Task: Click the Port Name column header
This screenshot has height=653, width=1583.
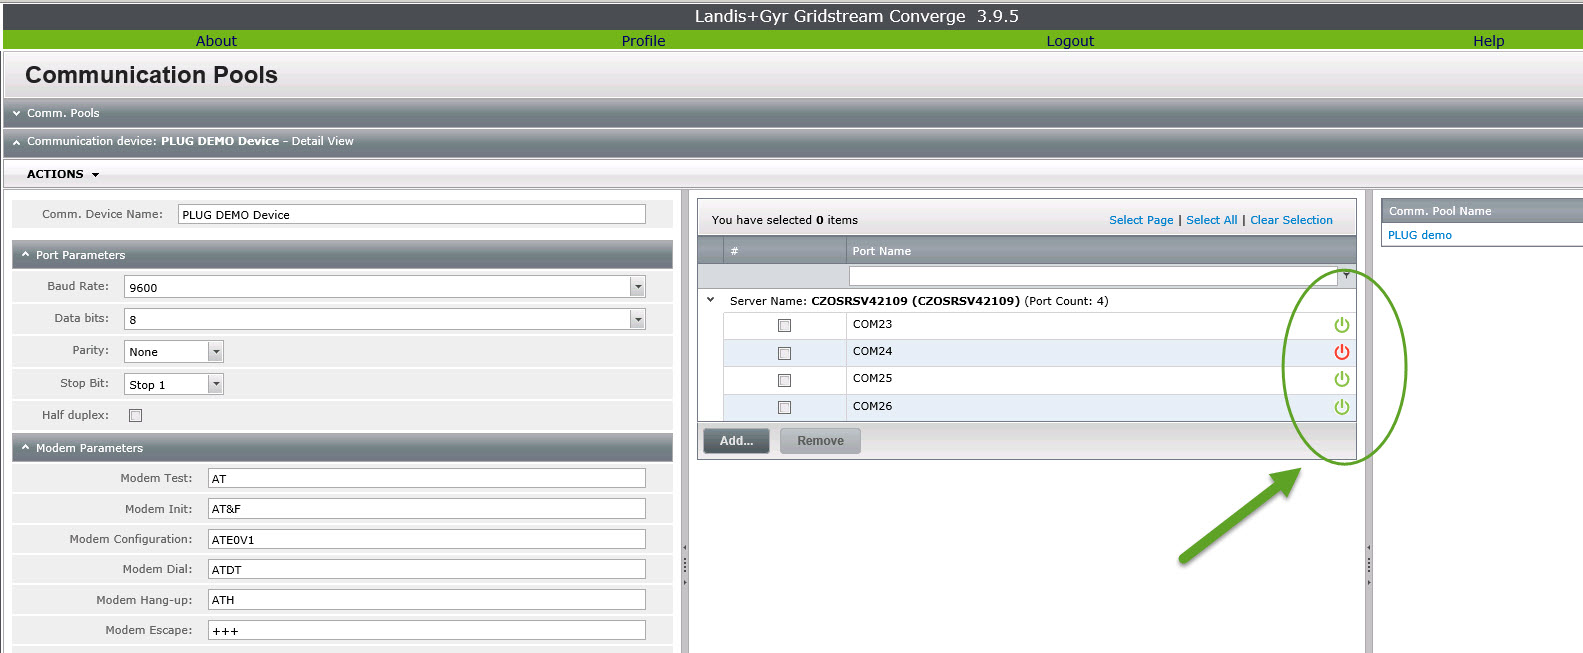Action: coord(1101,251)
